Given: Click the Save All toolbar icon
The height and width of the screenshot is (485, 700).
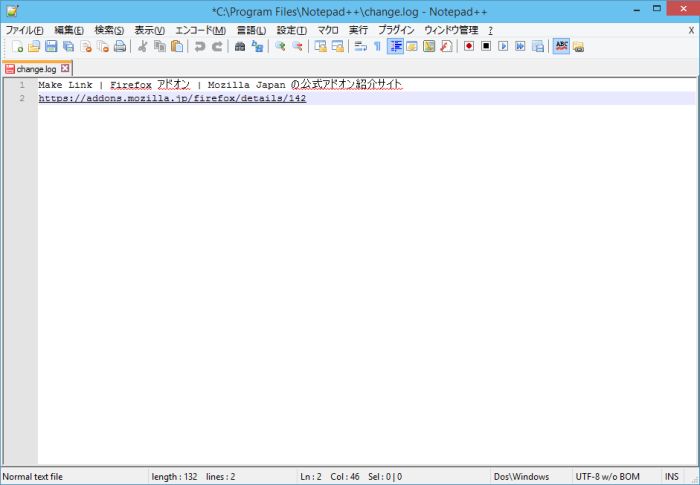Looking at the screenshot, I should point(69,46).
